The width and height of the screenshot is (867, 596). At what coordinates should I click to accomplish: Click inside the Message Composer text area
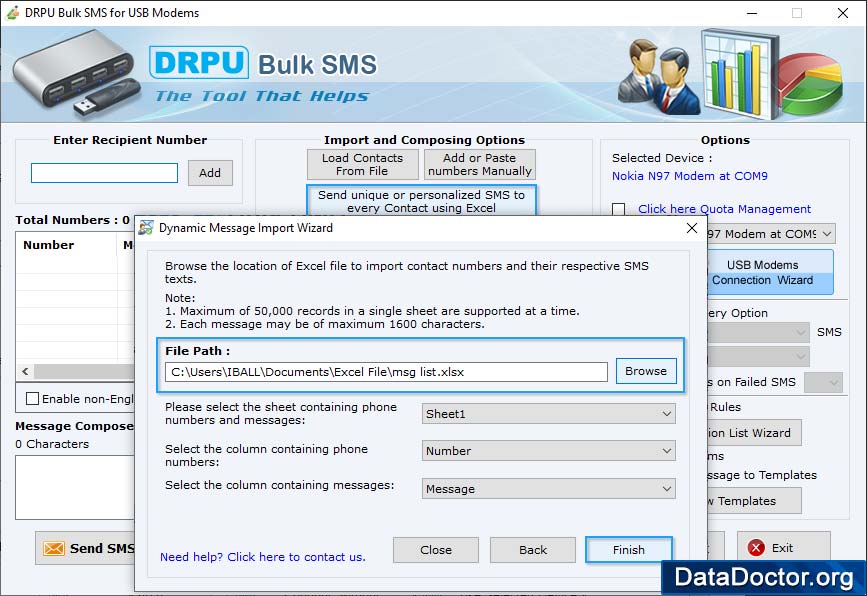75,487
